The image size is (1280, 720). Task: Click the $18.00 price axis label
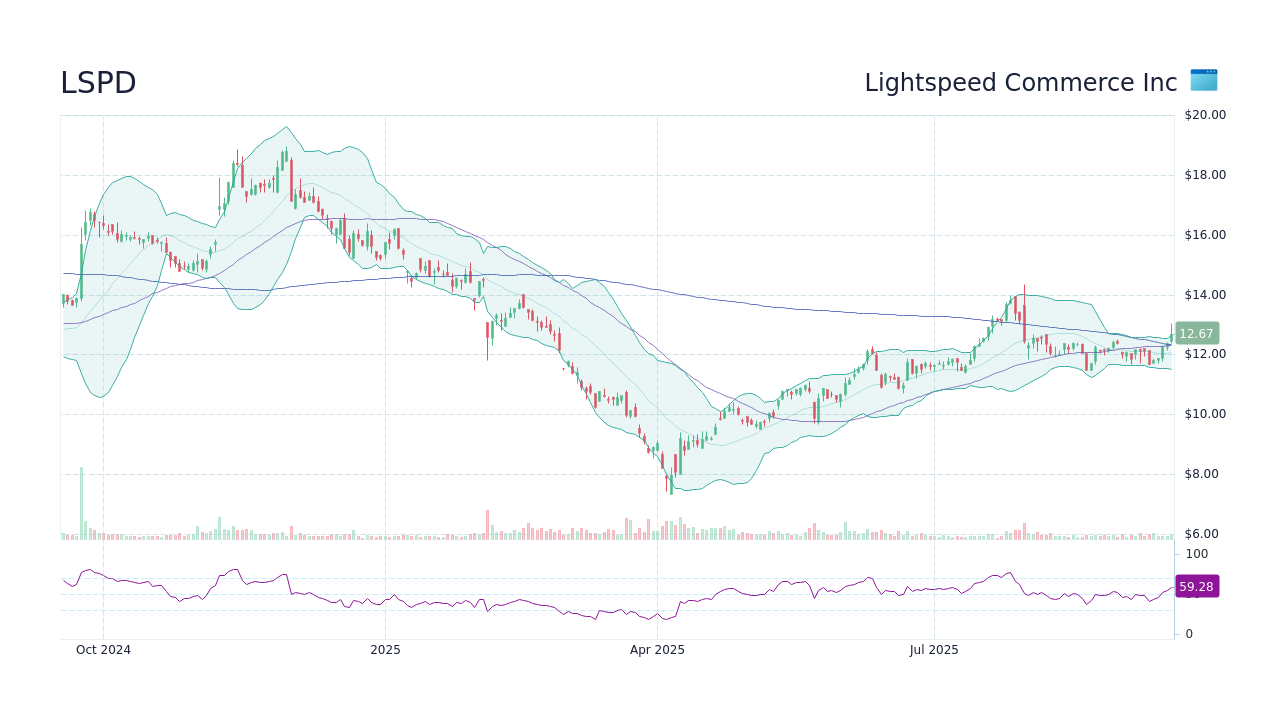[x=1205, y=175]
